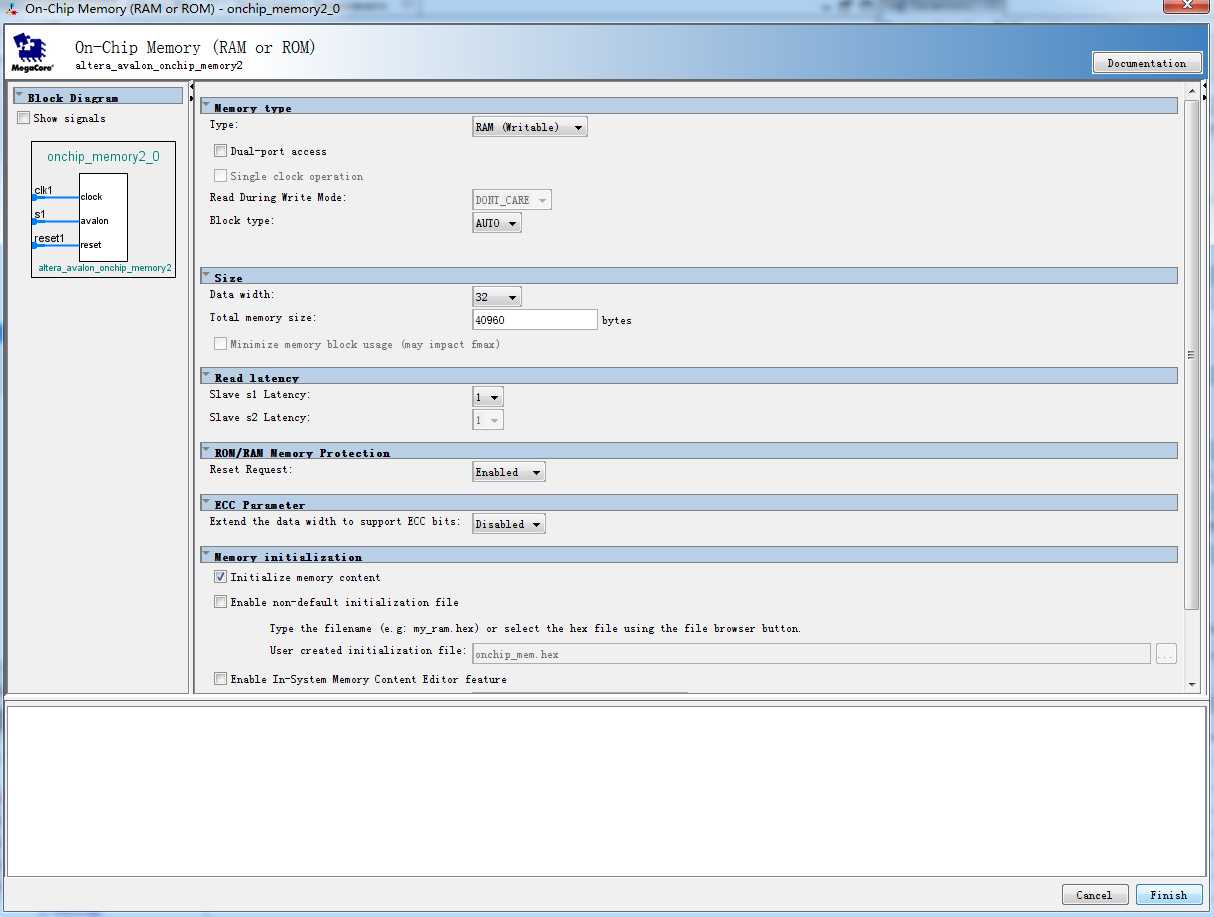Enable In-System Memory Content Editor feature
The image size is (1214, 917).
coord(221,679)
